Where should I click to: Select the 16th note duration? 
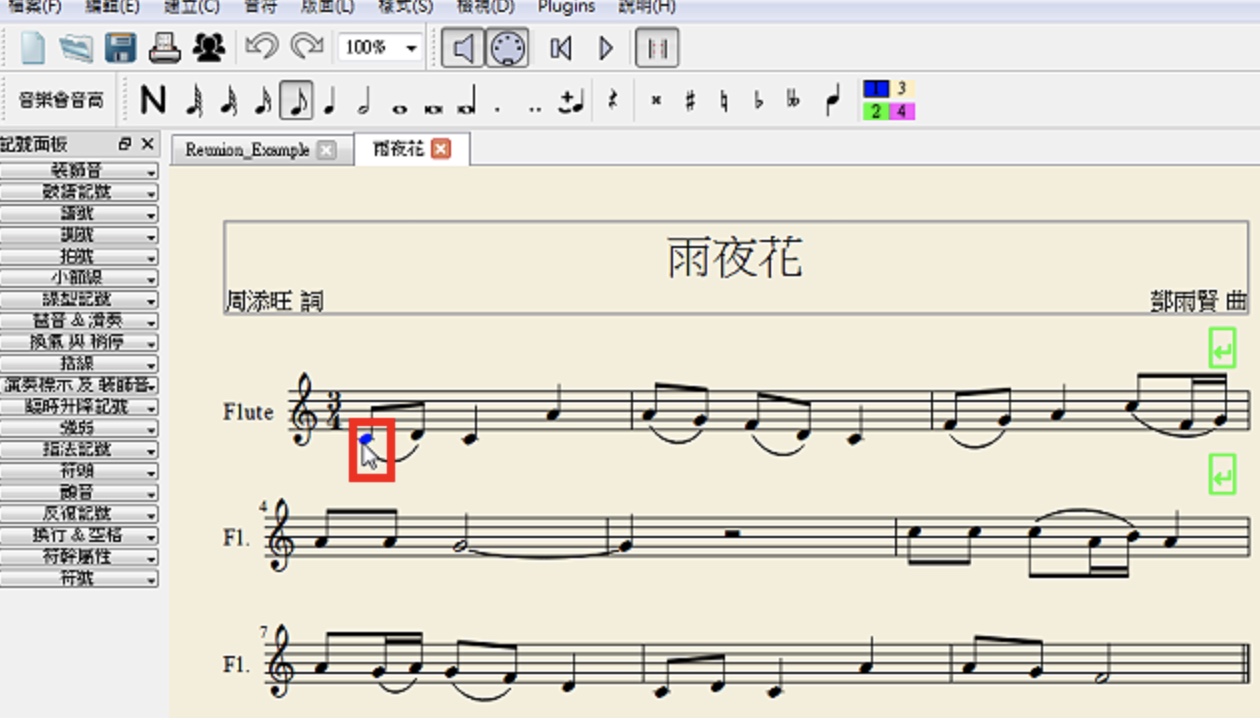[263, 100]
